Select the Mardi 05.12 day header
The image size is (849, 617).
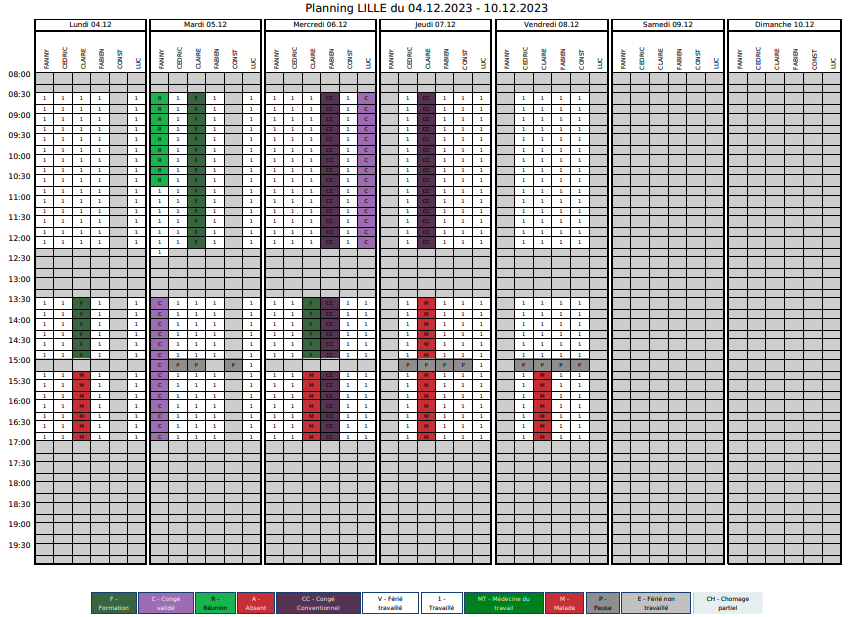pos(206,24)
